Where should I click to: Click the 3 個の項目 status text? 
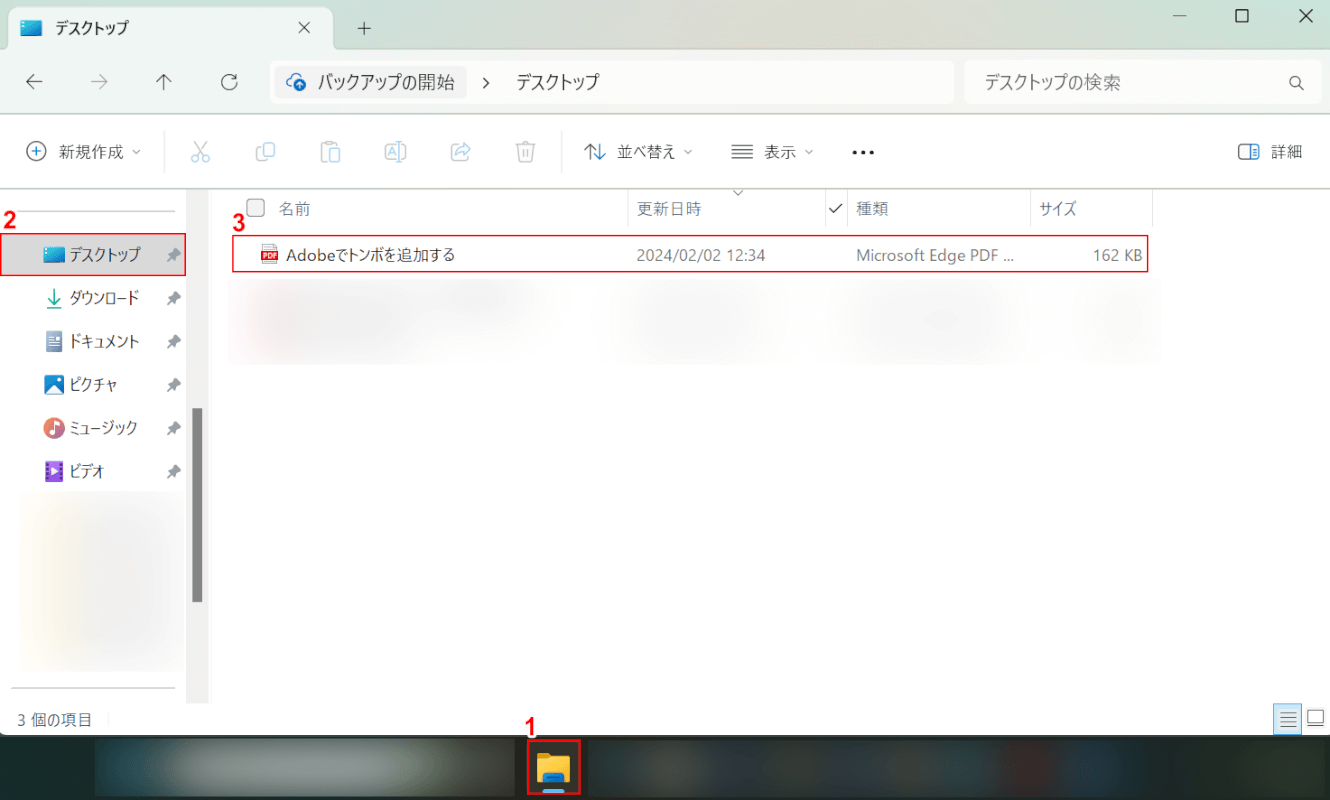pyautogui.click(x=55, y=719)
